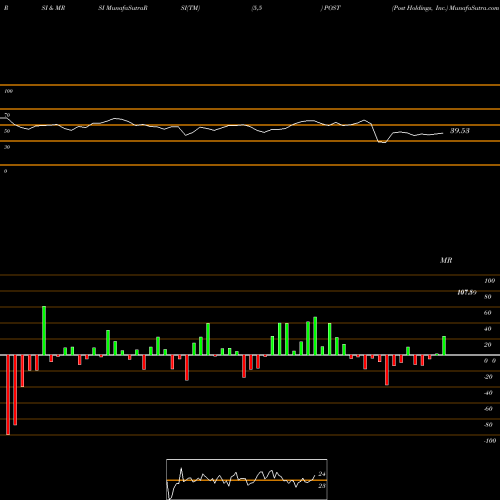Screen dimensions: 500x500
Task: Click the mini chart label 24
Action: (x=322, y=474)
